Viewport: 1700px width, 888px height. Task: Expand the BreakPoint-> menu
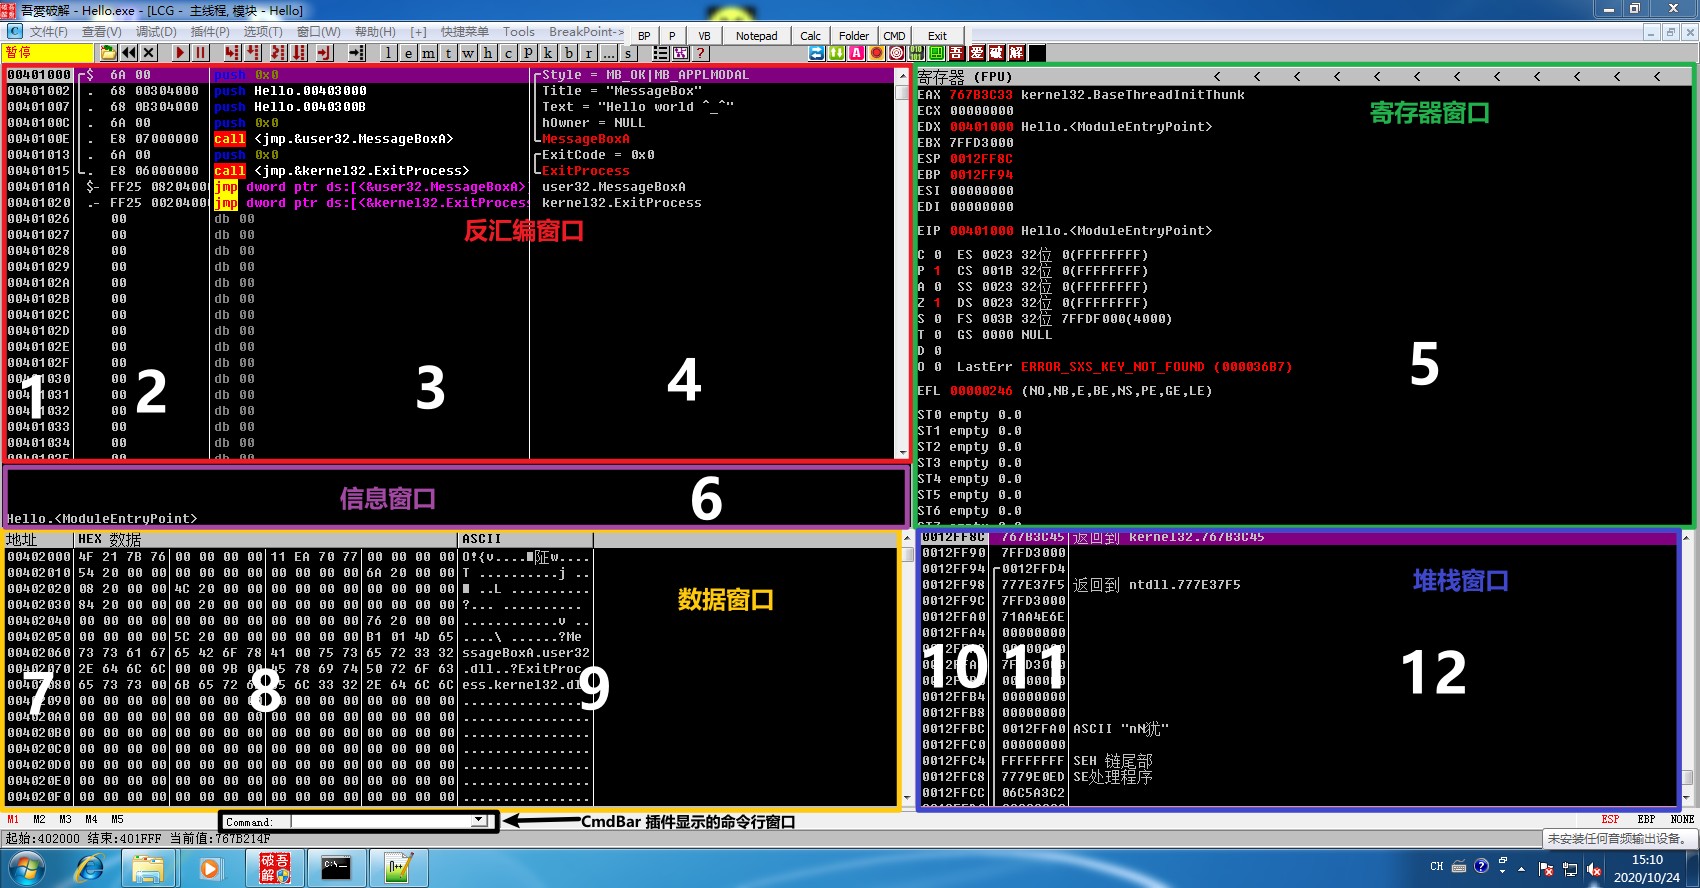[586, 32]
